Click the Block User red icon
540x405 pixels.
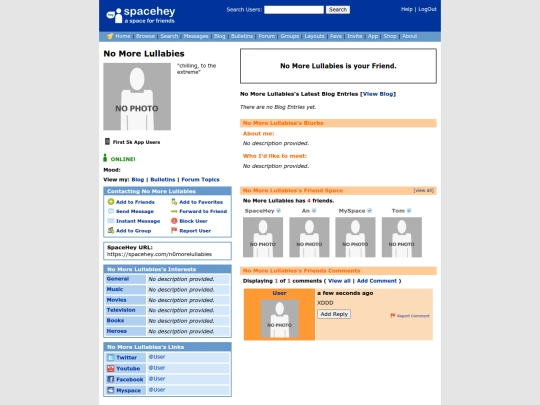(174, 221)
